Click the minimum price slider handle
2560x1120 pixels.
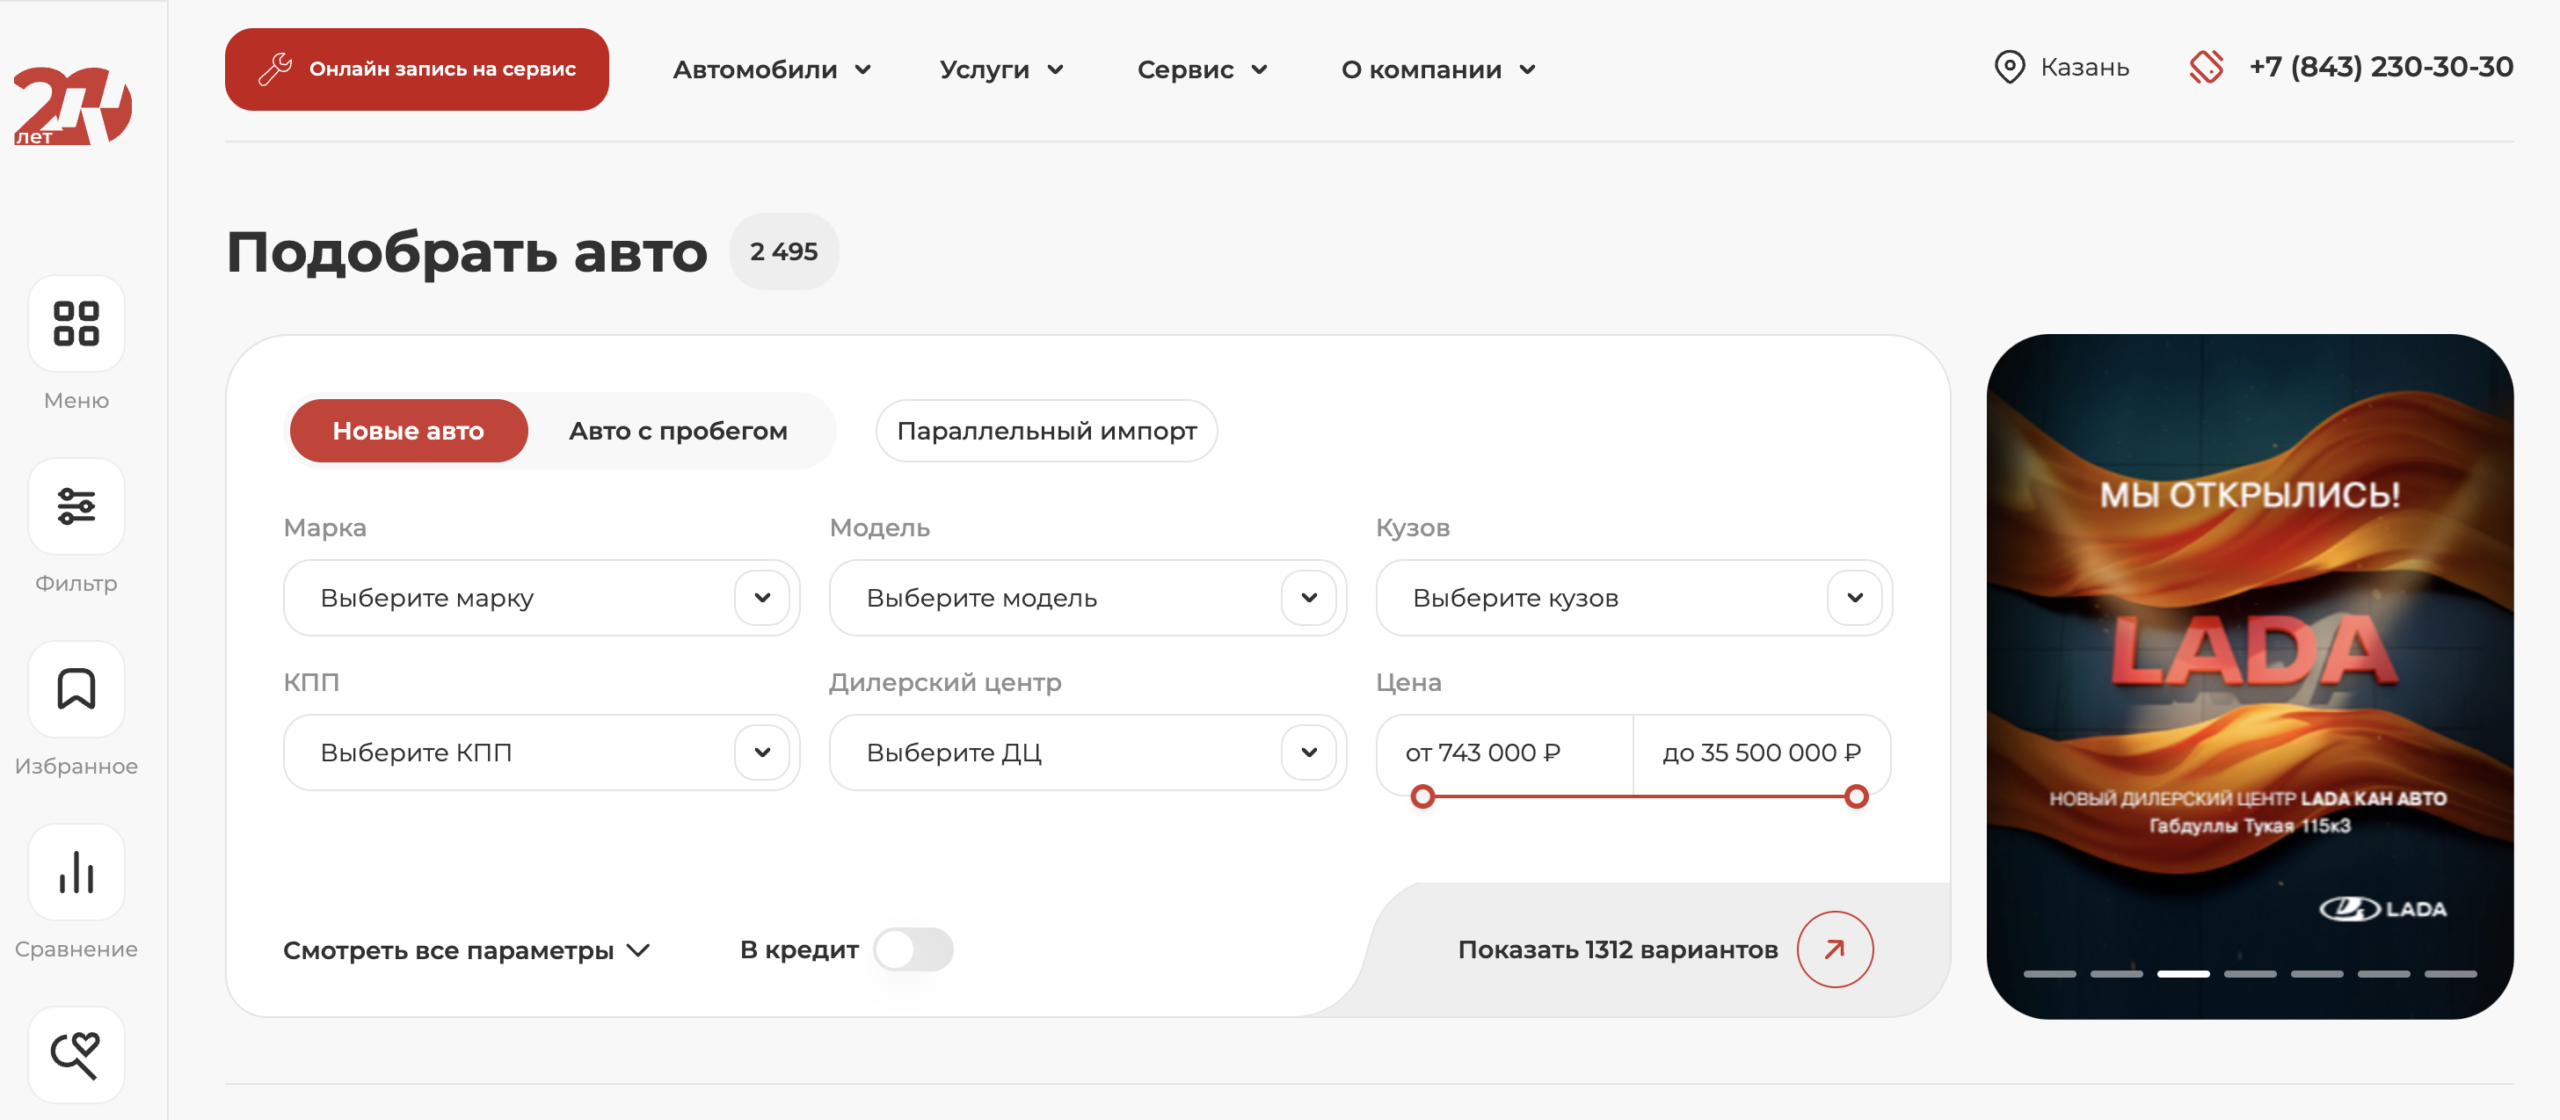(x=1422, y=797)
